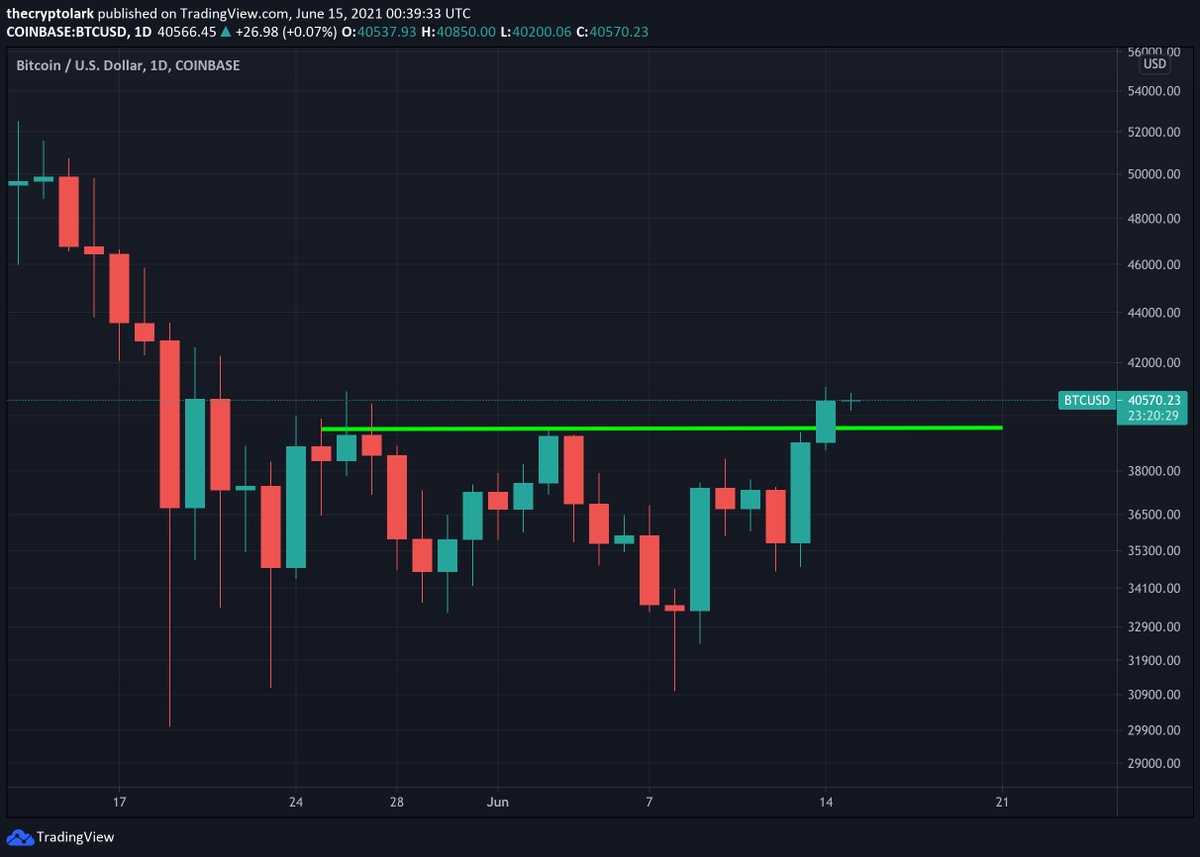Click the TradingView logo icon

pyautogui.click(x=22, y=837)
